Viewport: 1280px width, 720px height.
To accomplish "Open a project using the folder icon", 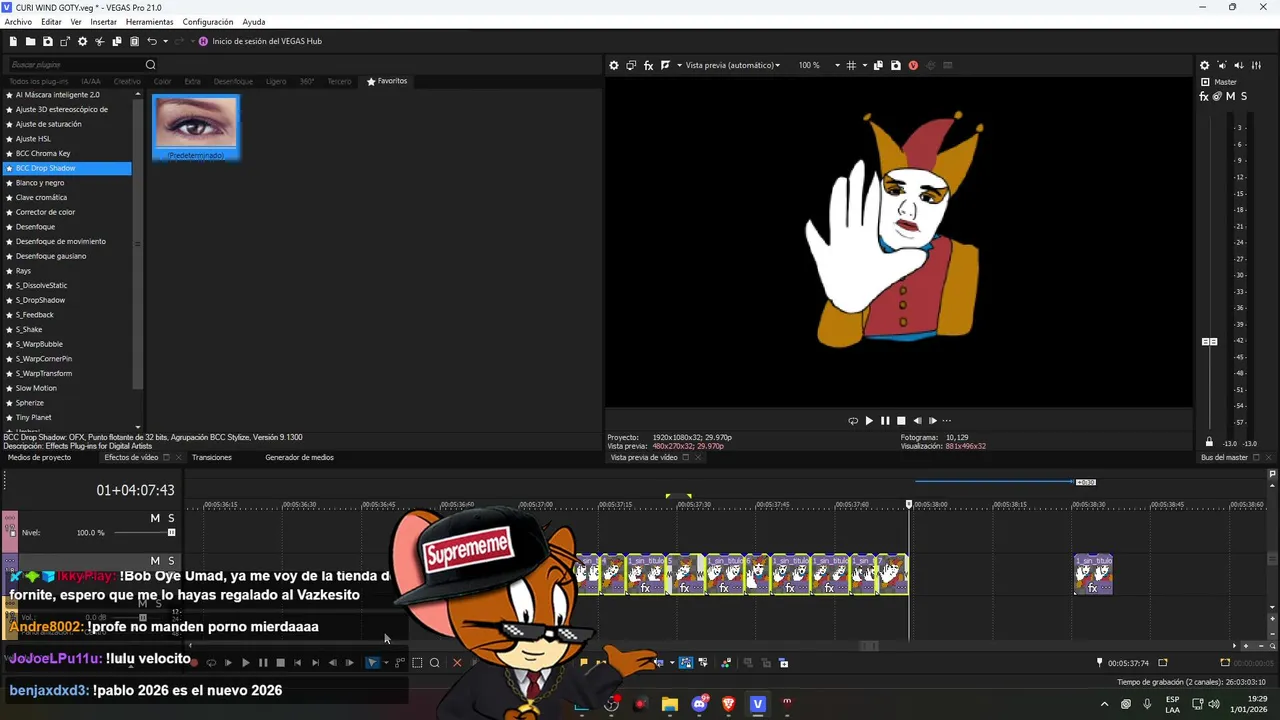I will (30, 41).
